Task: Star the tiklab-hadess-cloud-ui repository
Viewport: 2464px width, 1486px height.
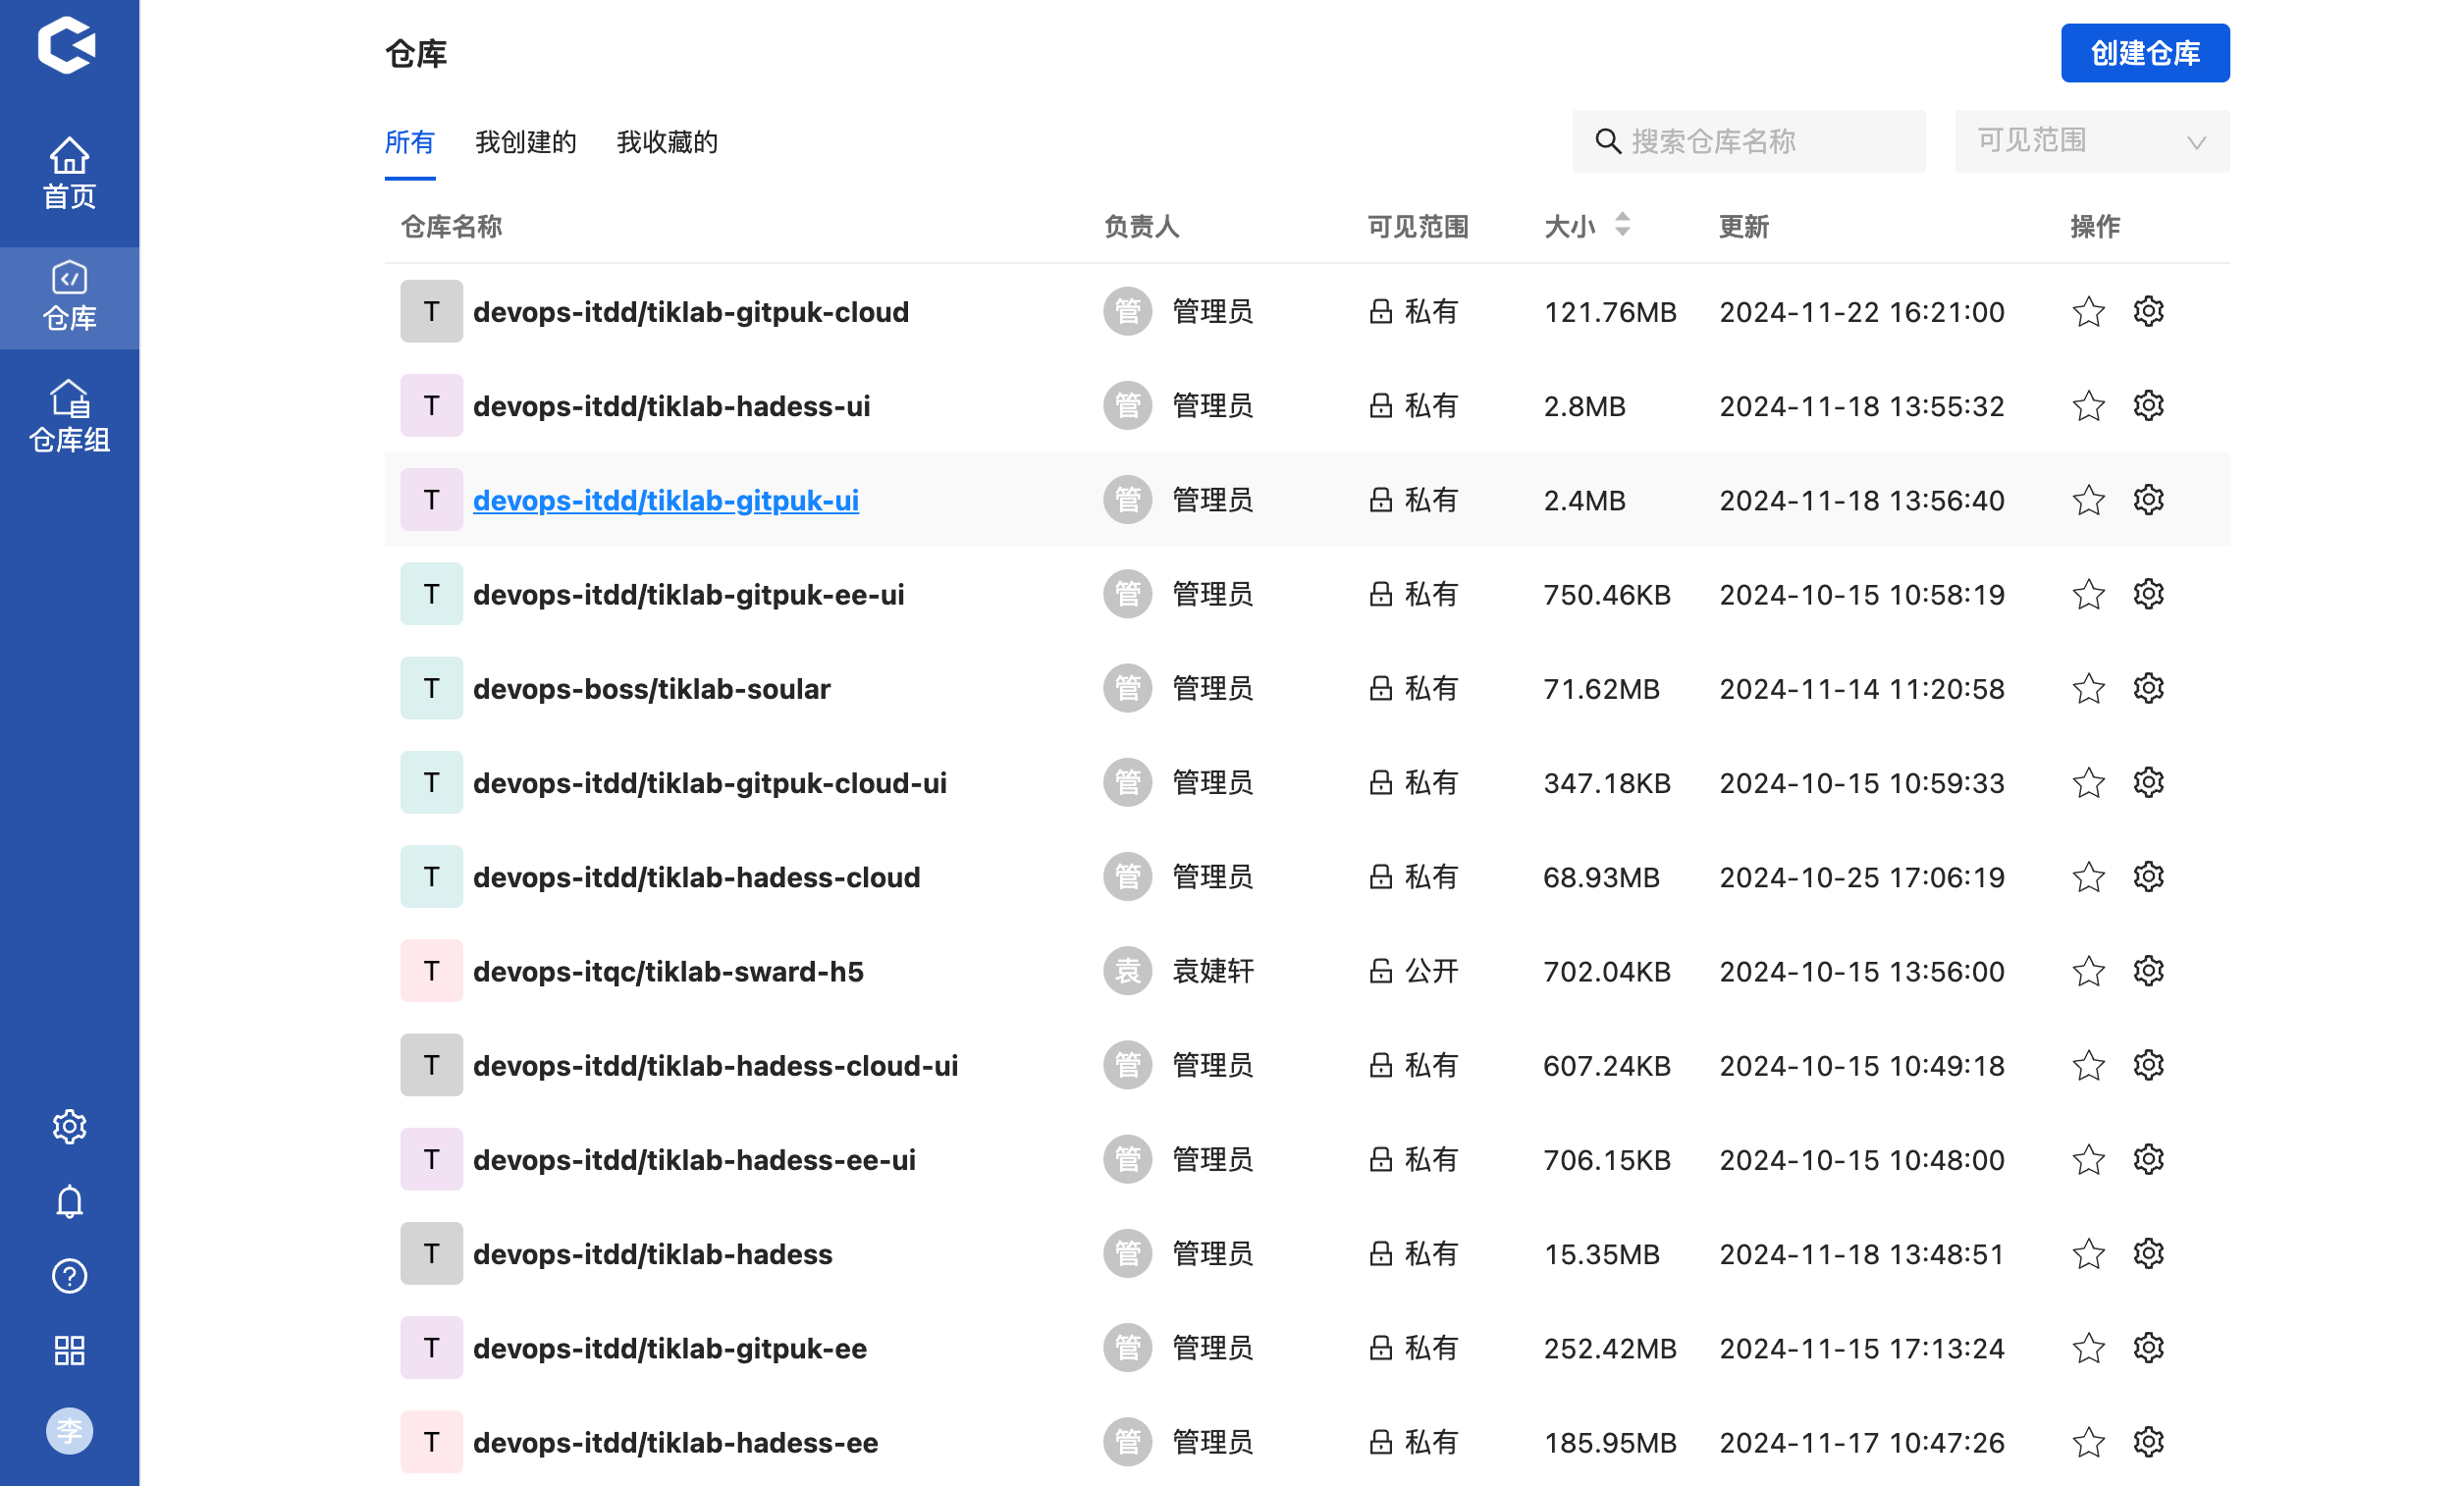Action: (2088, 1066)
